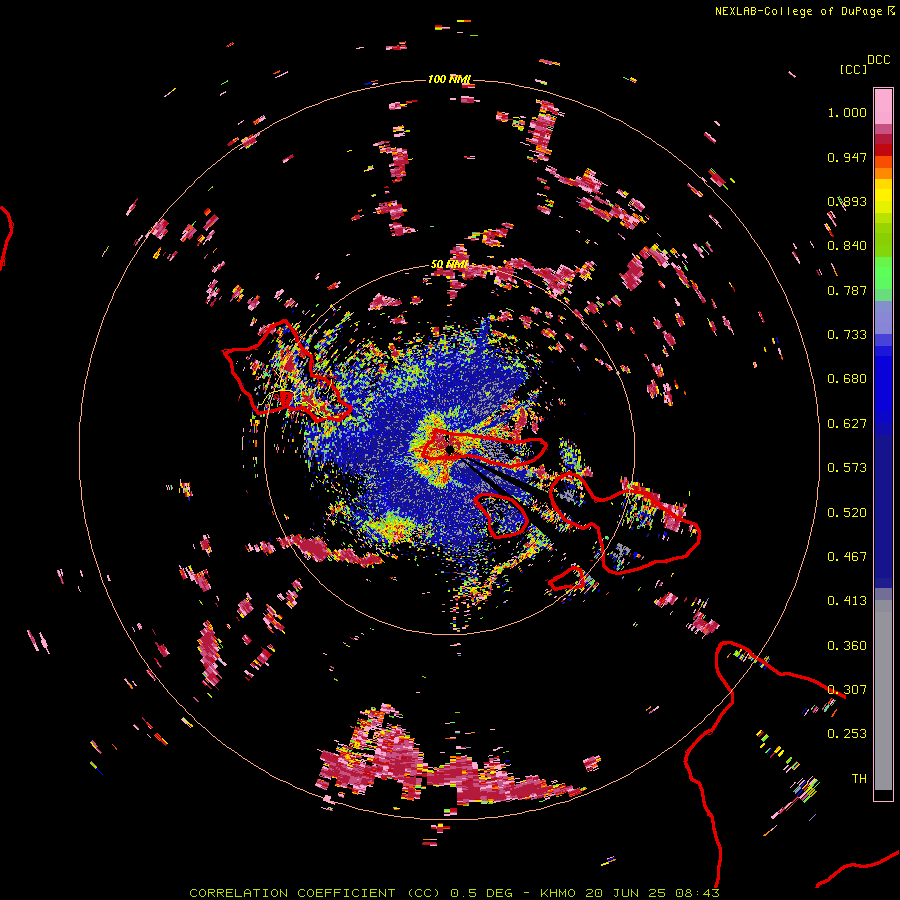Click the 50 NMI range ring label

449,265
